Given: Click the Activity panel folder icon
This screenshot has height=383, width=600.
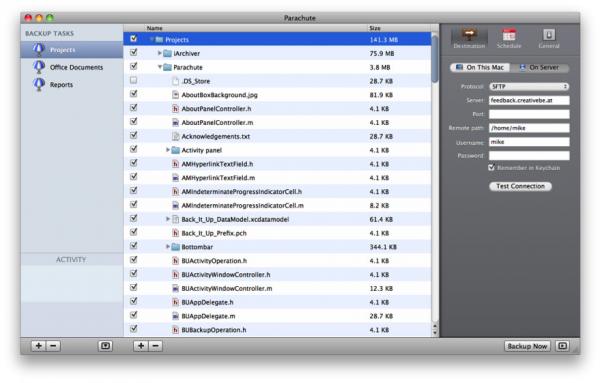Looking at the screenshot, I should tap(176, 150).
